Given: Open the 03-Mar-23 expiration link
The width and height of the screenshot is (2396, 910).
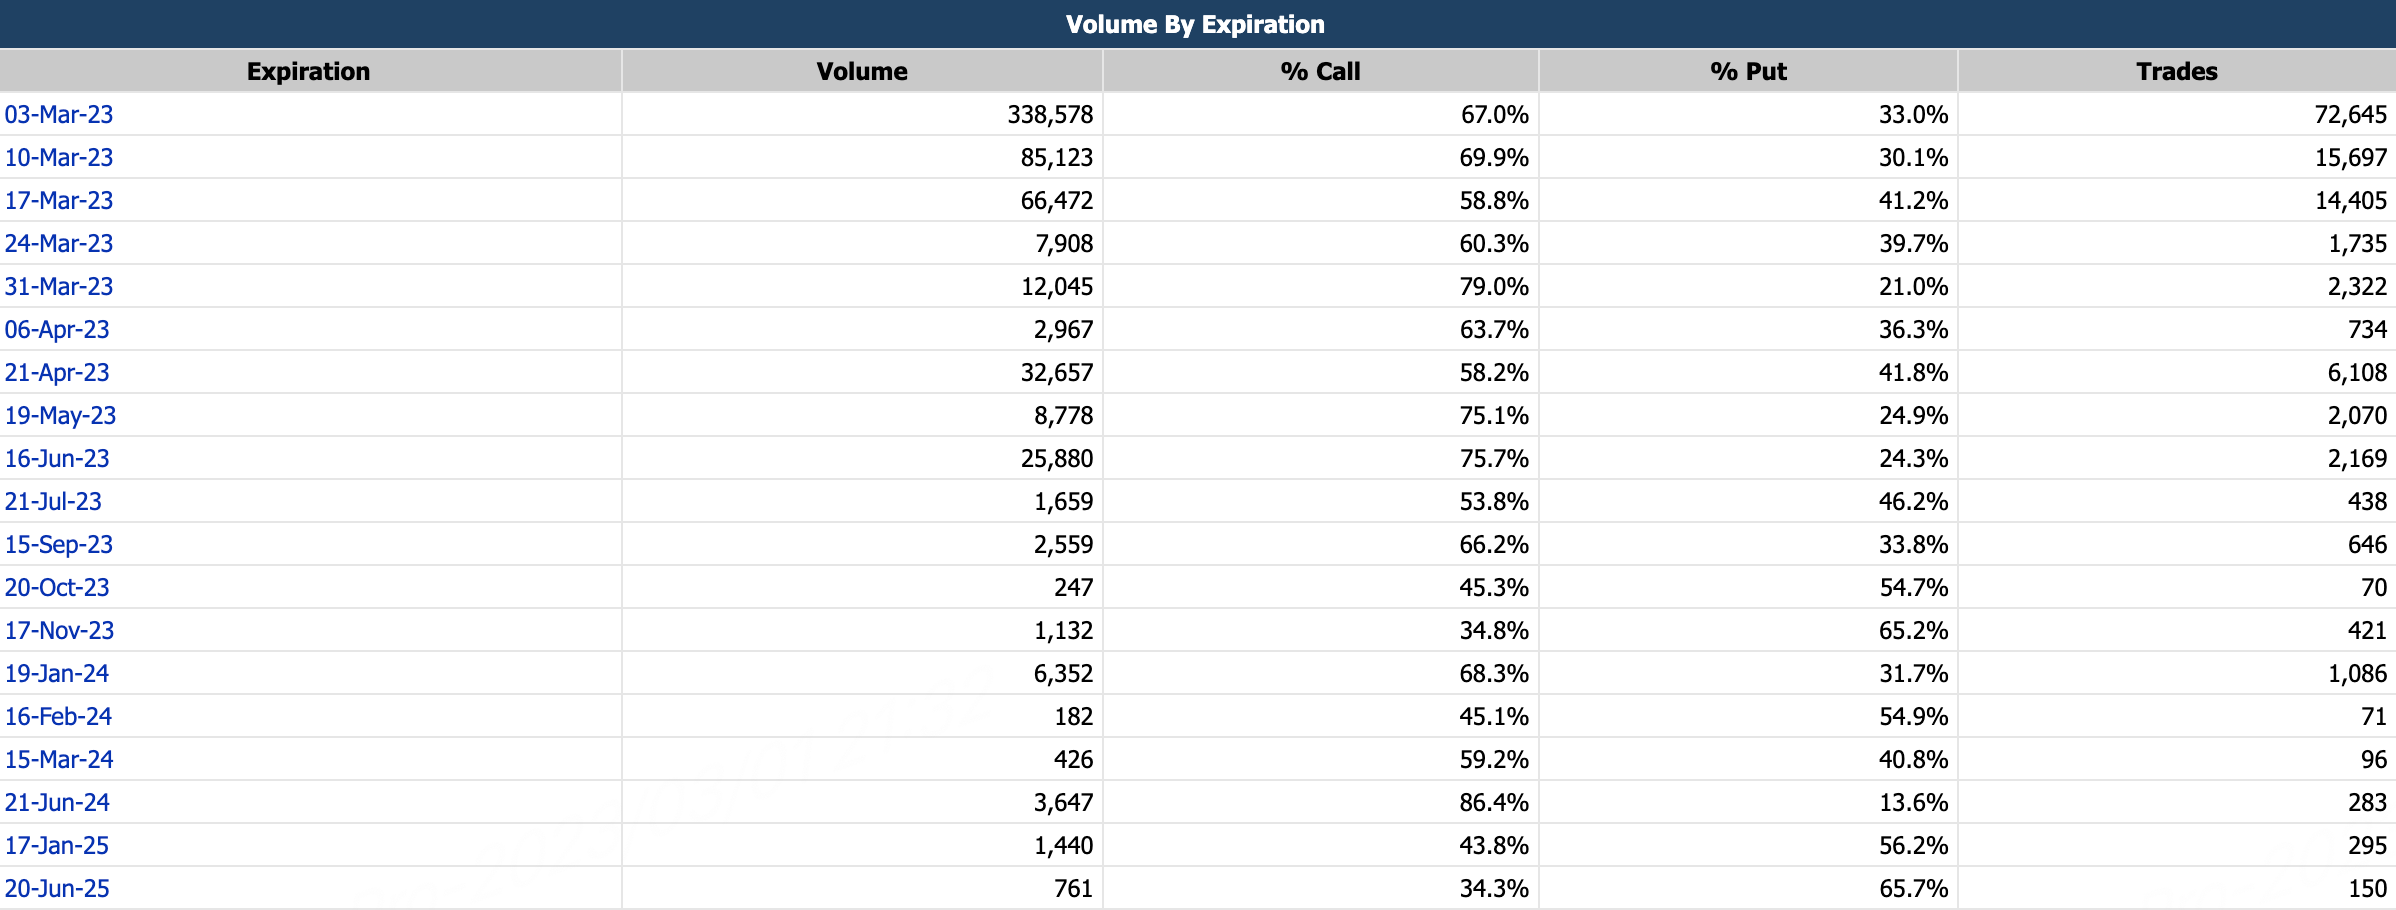Looking at the screenshot, I should (x=59, y=115).
